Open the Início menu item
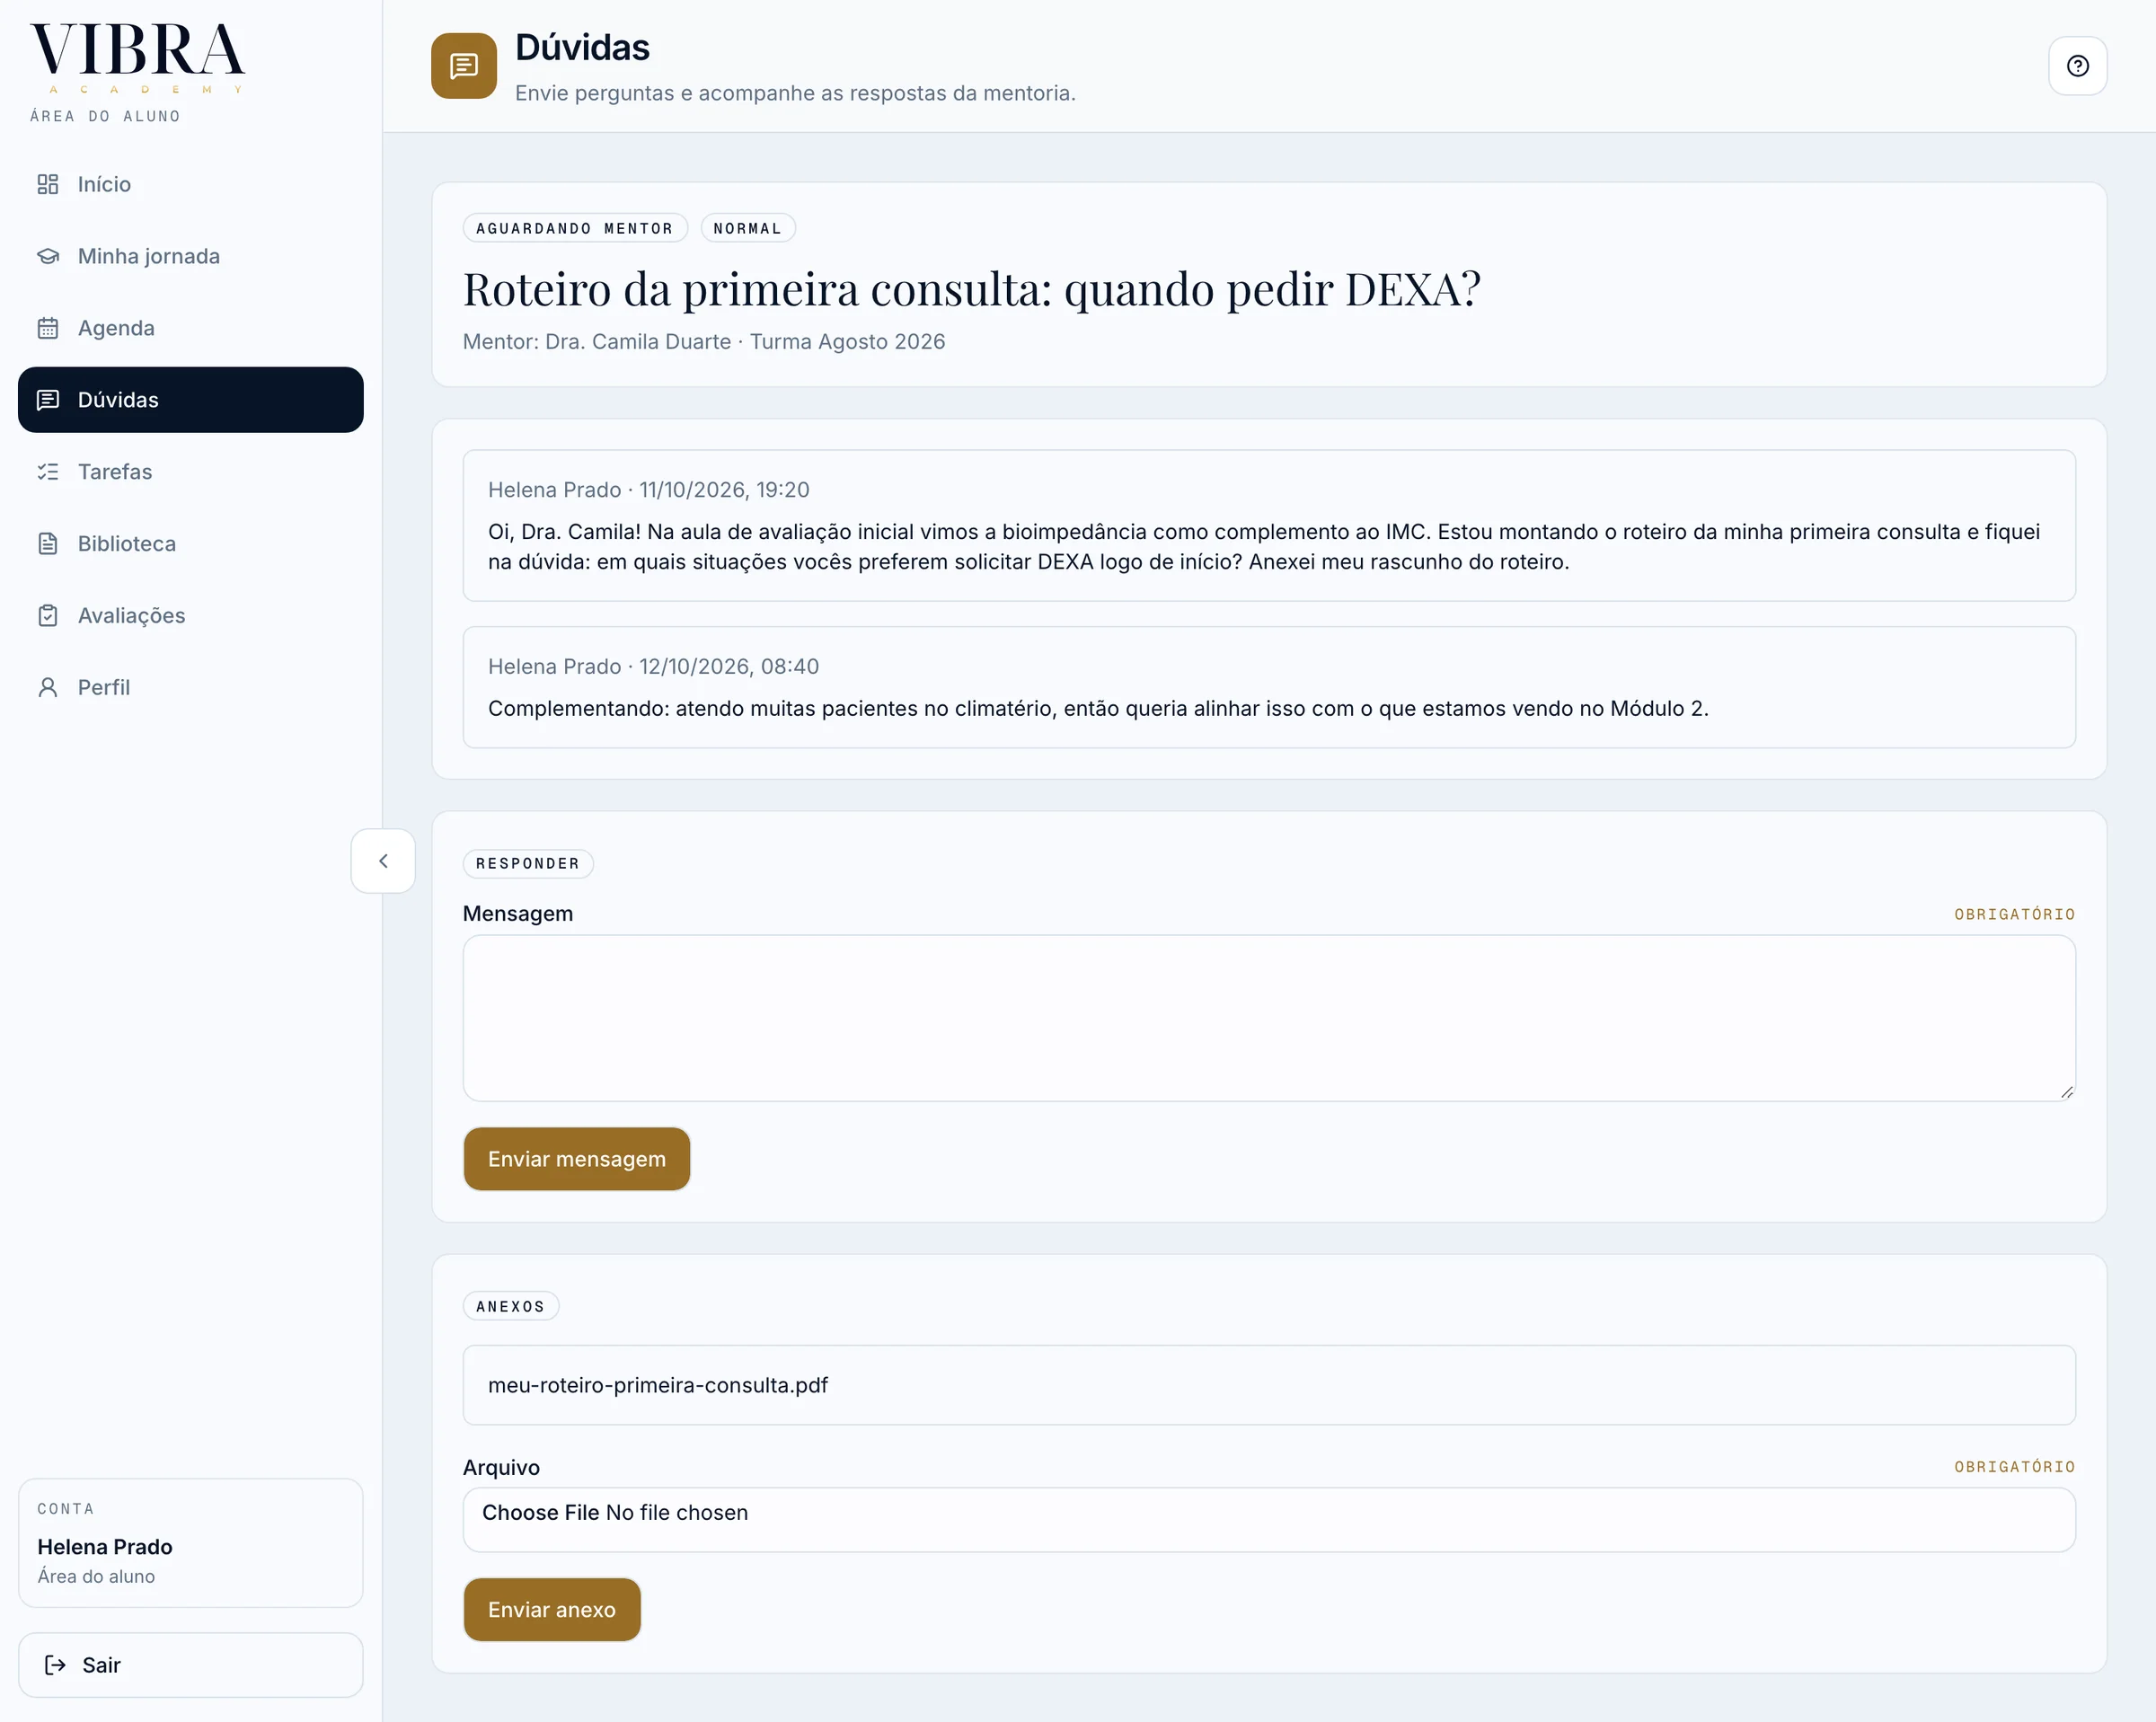The height and width of the screenshot is (1722, 2156). click(x=190, y=184)
